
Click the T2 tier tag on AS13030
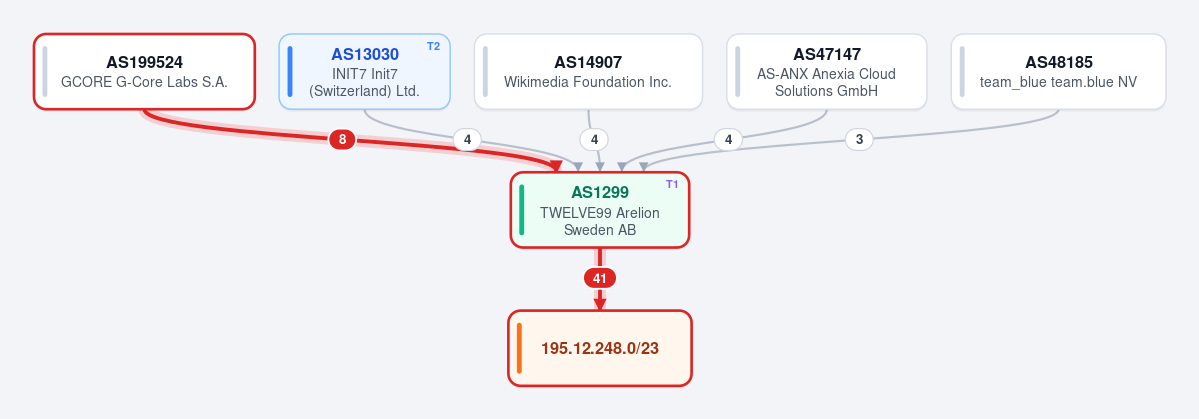point(434,46)
